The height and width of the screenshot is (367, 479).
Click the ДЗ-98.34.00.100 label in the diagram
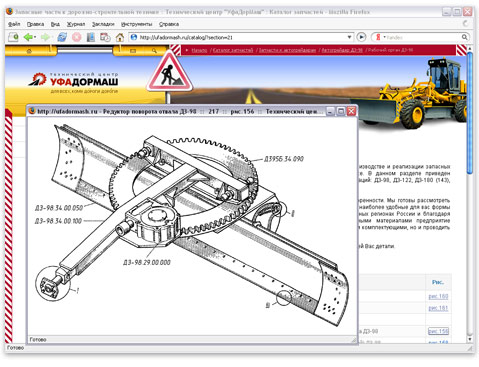[x=58, y=221]
